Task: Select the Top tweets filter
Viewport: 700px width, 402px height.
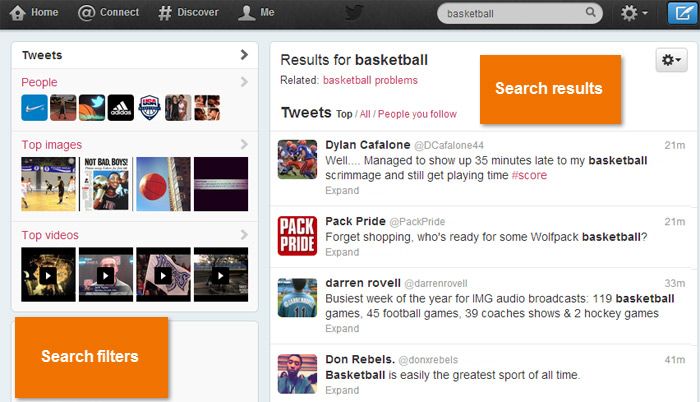Action: pyautogui.click(x=344, y=114)
